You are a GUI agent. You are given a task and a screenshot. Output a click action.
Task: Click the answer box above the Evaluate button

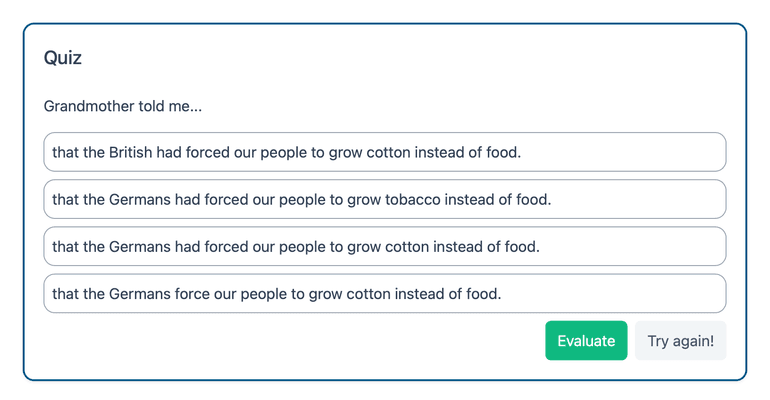pyautogui.click(x=385, y=293)
